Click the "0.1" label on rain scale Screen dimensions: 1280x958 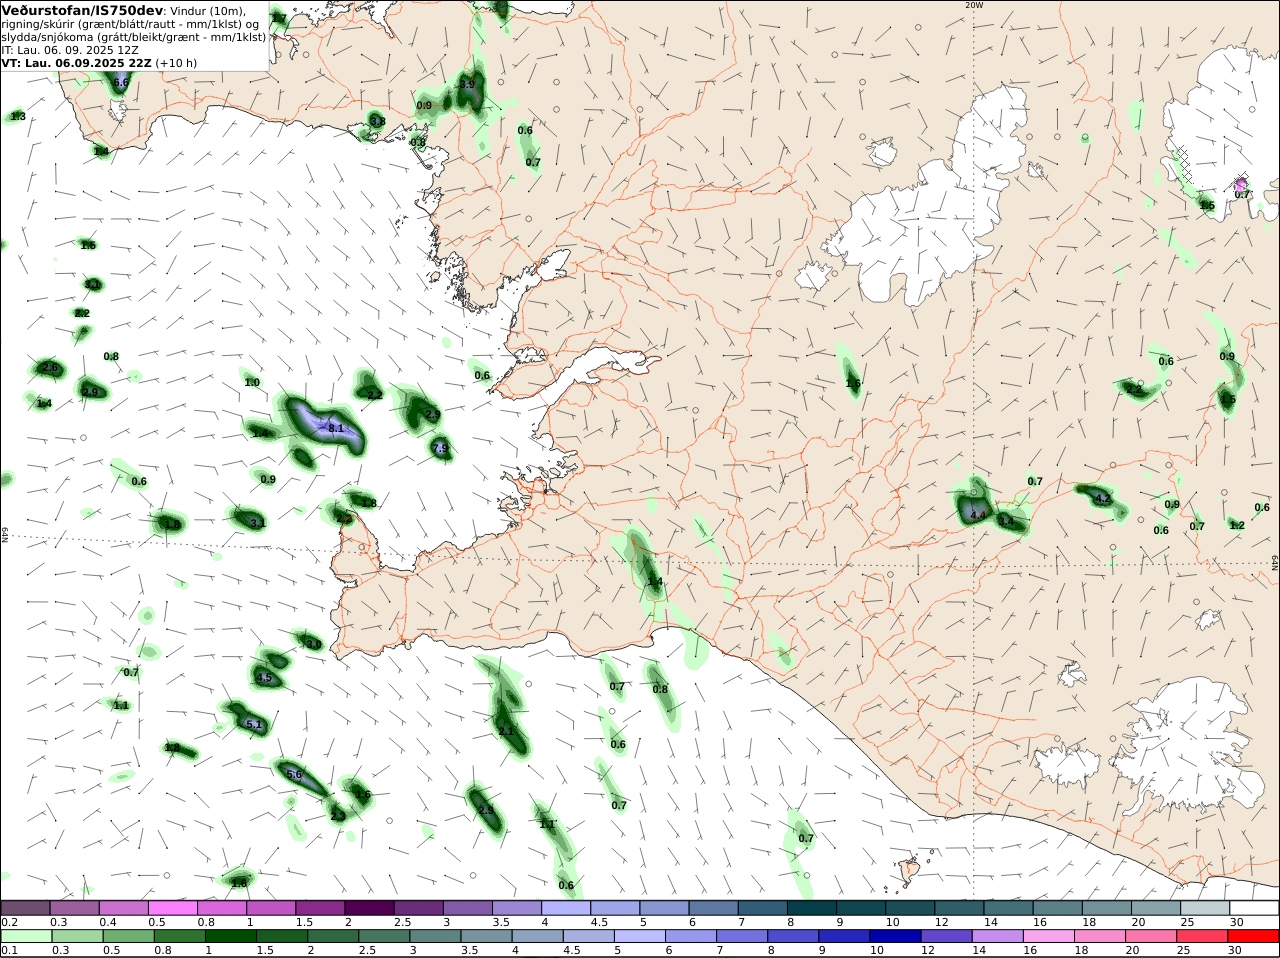click(9, 950)
